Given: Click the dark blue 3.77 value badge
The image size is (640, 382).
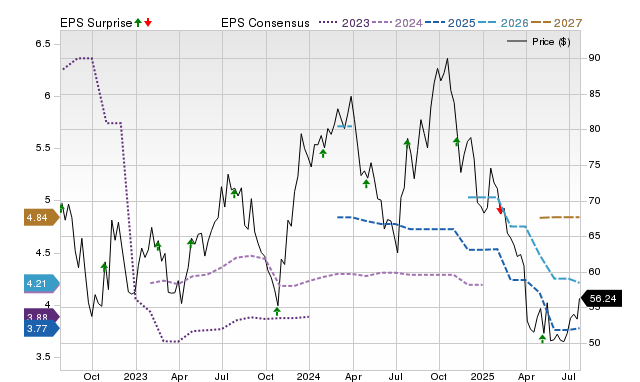Looking at the screenshot, I should [x=42, y=329].
